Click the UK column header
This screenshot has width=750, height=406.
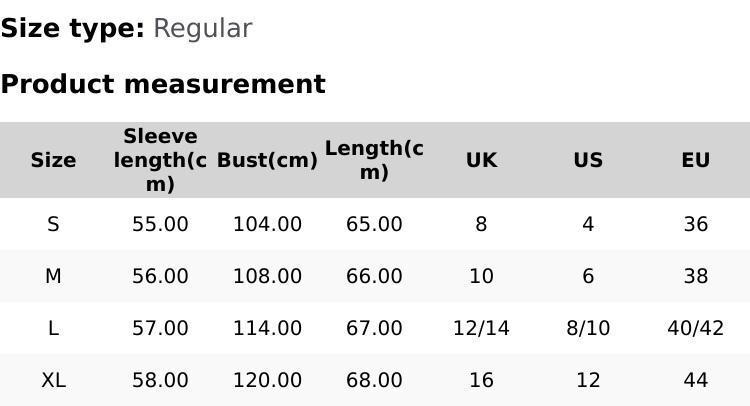click(481, 160)
